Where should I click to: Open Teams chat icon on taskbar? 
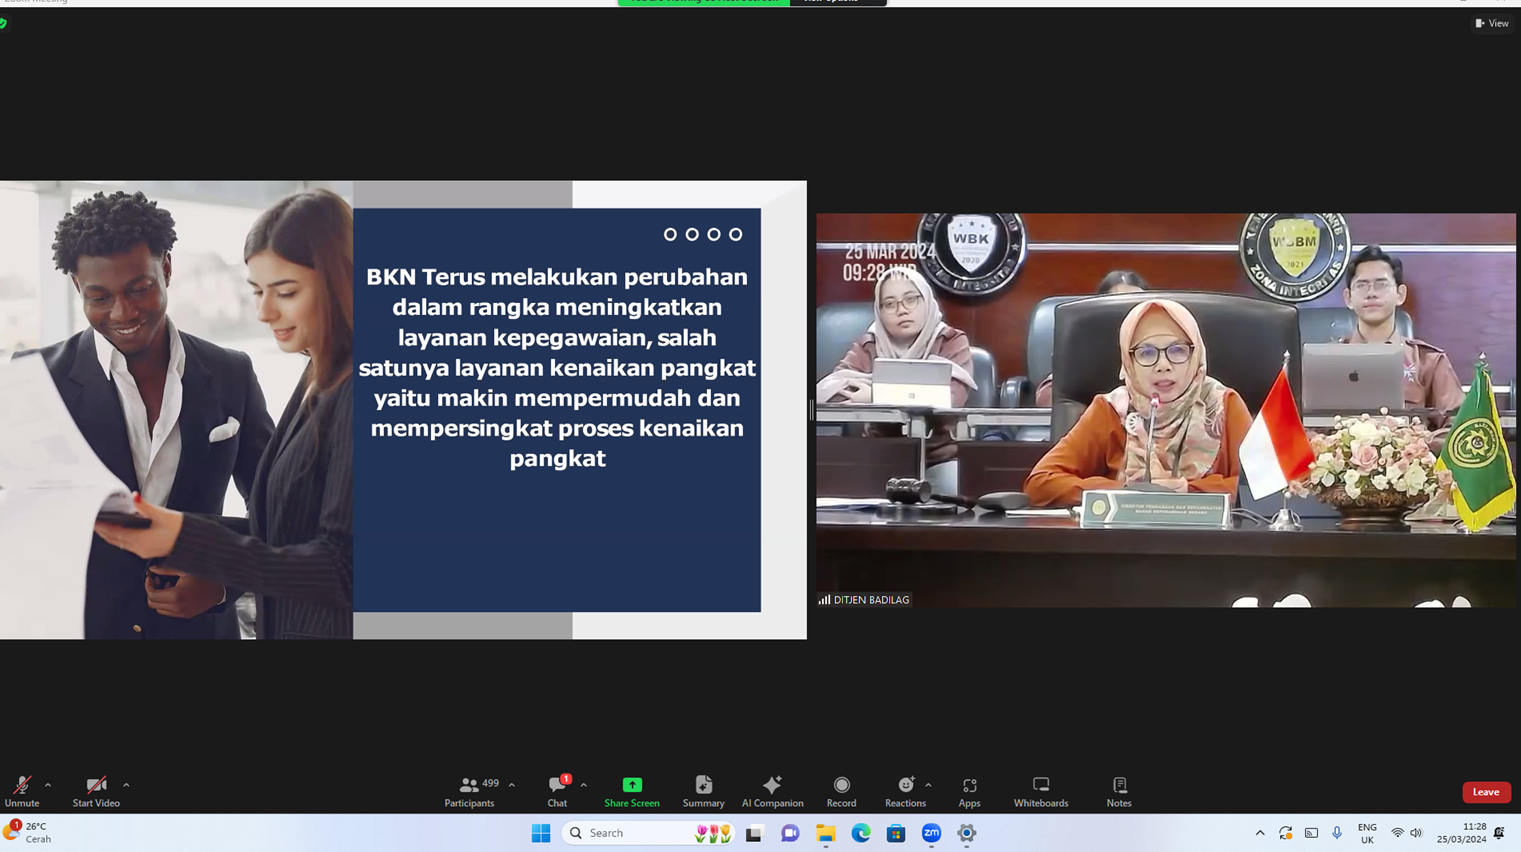(790, 833)
